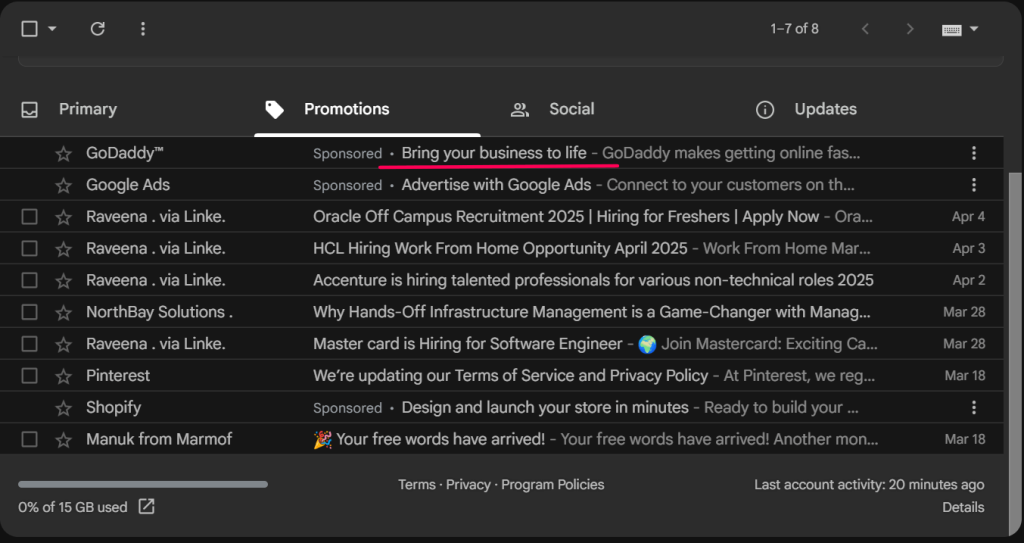The width and height of the screenshot is (1024, 543).
Task: Go to older emails with the next arrow
Action: click(909, 29)
